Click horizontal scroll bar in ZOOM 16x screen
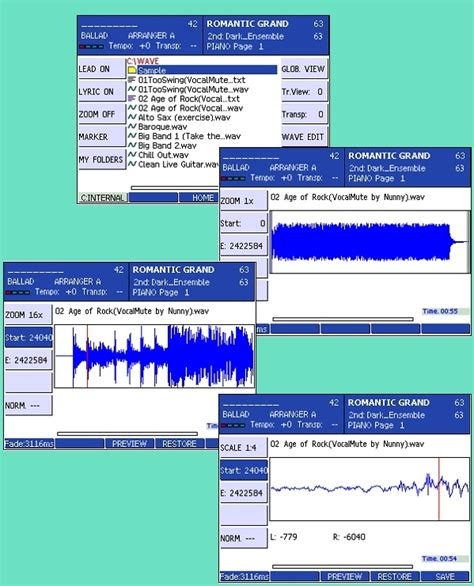Viewport: 474px width, 586px height. click(127, 434)
